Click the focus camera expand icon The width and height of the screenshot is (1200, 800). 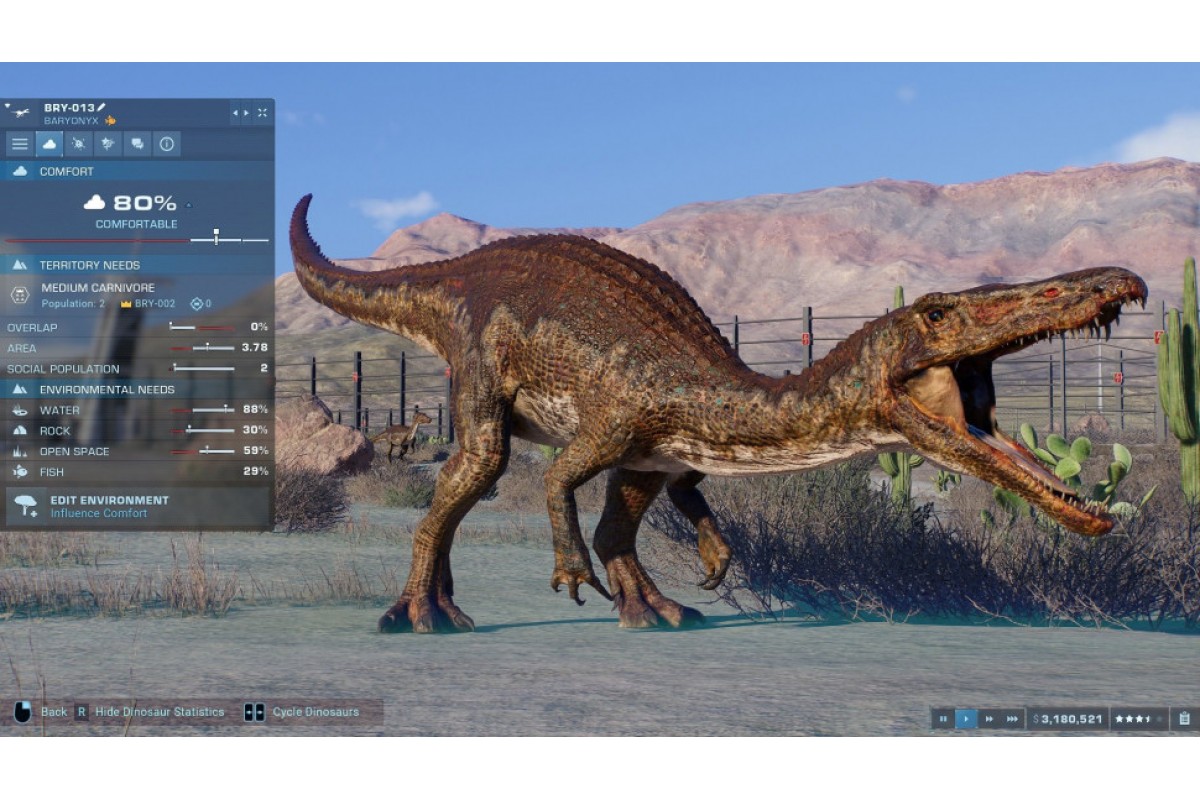pos(262,113)
